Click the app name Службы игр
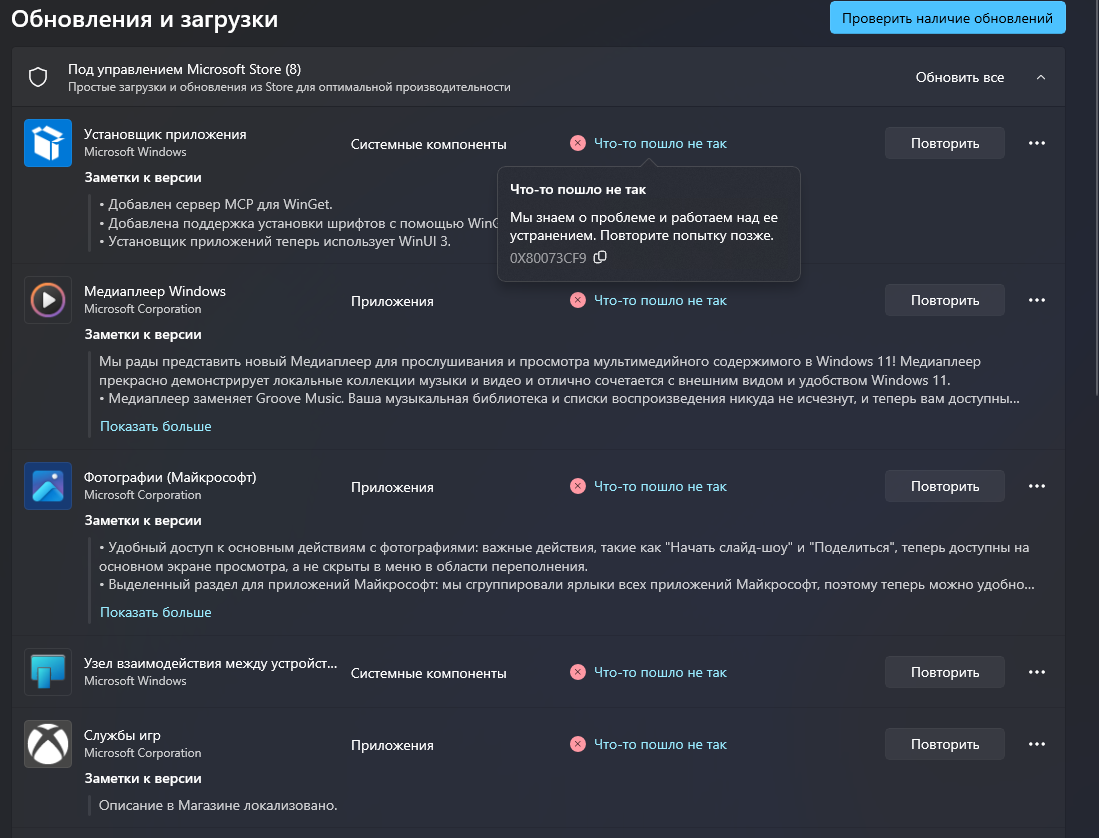Viewport: 1099px width, 838px height. point(122,735)
